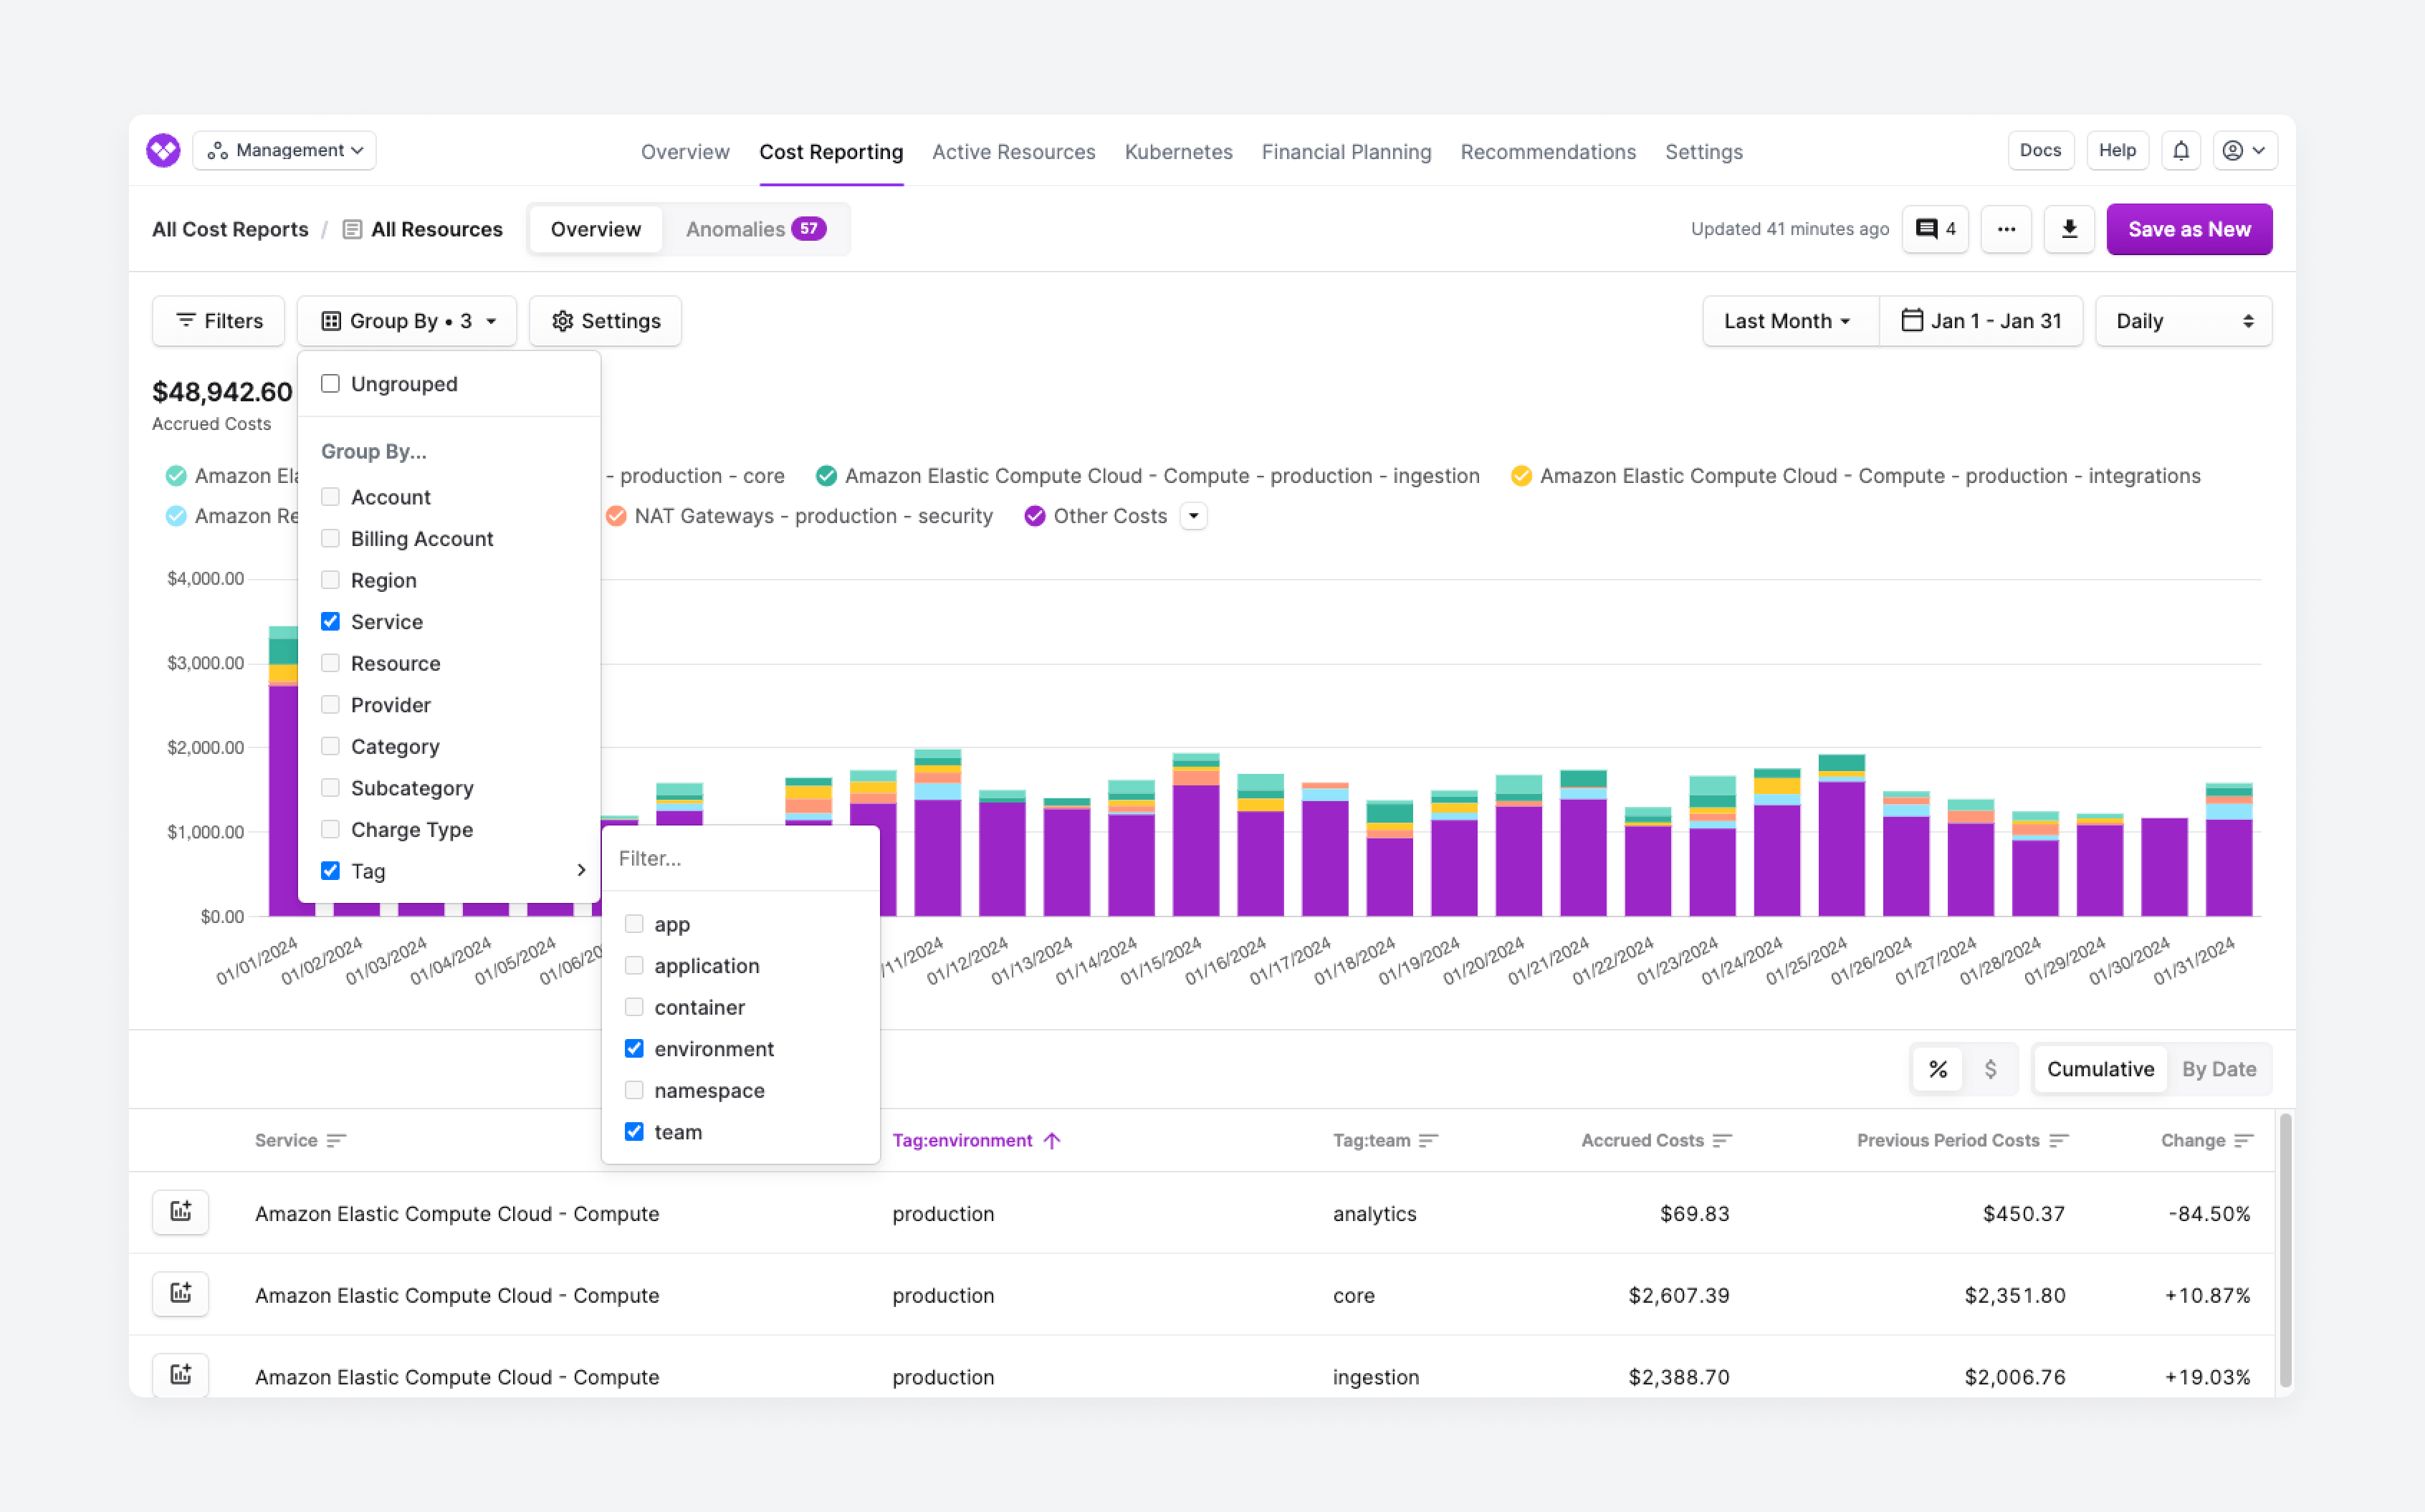Open the three-dots more options menu
Viewport: 2425px width, 1512px height.
click(2005, 229)
